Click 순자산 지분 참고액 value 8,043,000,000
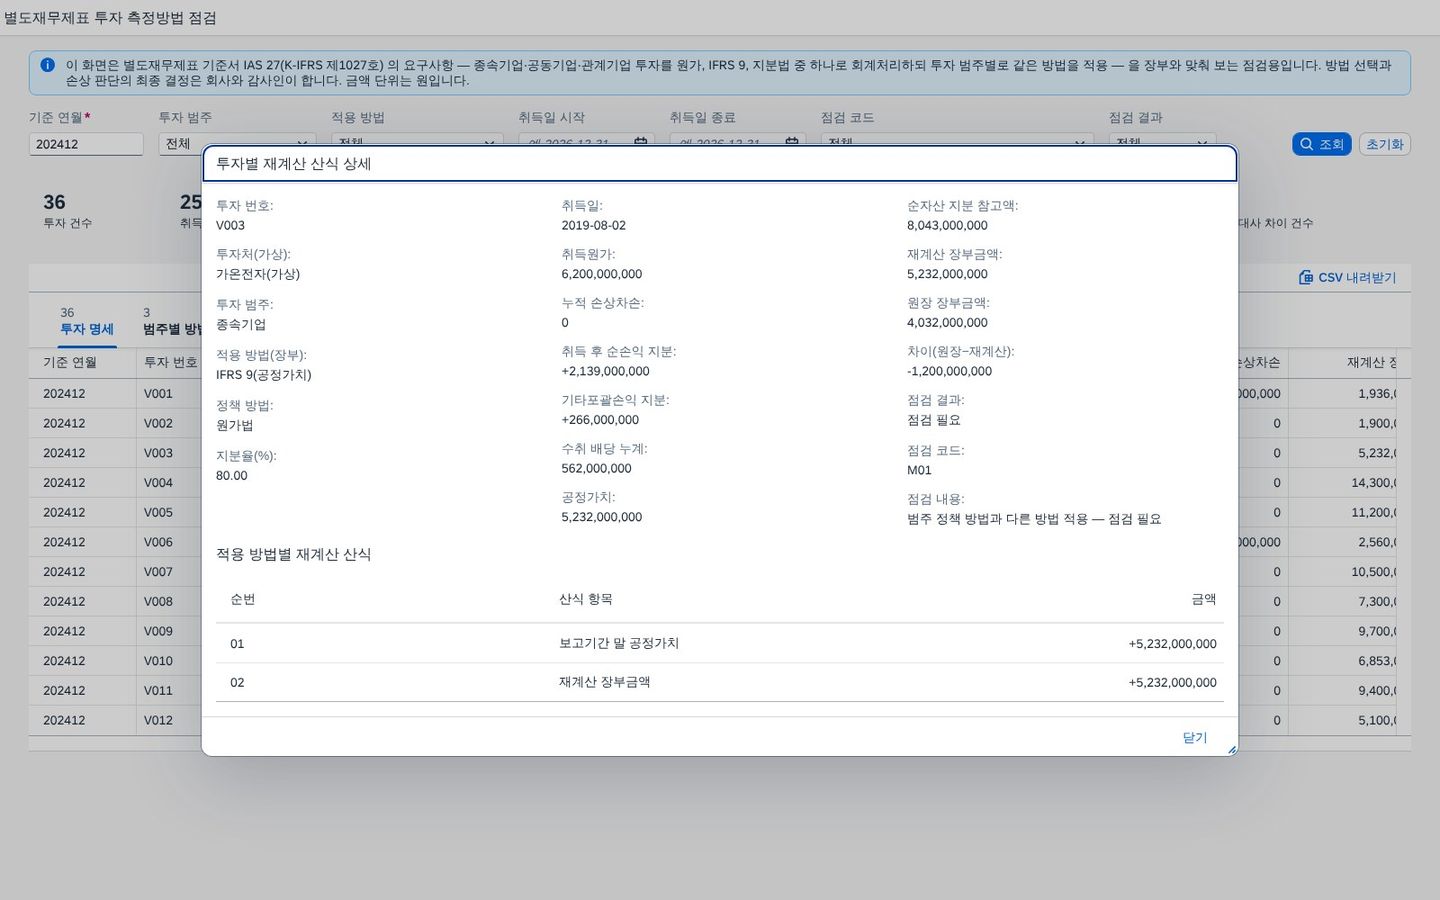 point(947,225)
